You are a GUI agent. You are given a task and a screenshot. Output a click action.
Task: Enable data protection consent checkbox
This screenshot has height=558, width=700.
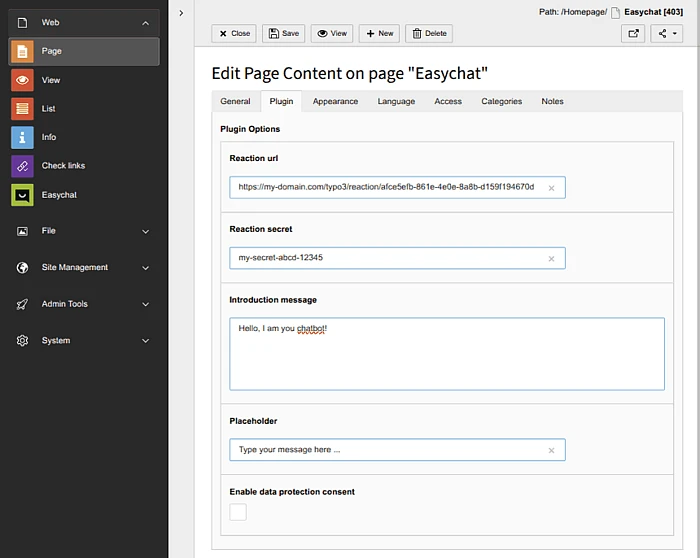pos(238,512)
